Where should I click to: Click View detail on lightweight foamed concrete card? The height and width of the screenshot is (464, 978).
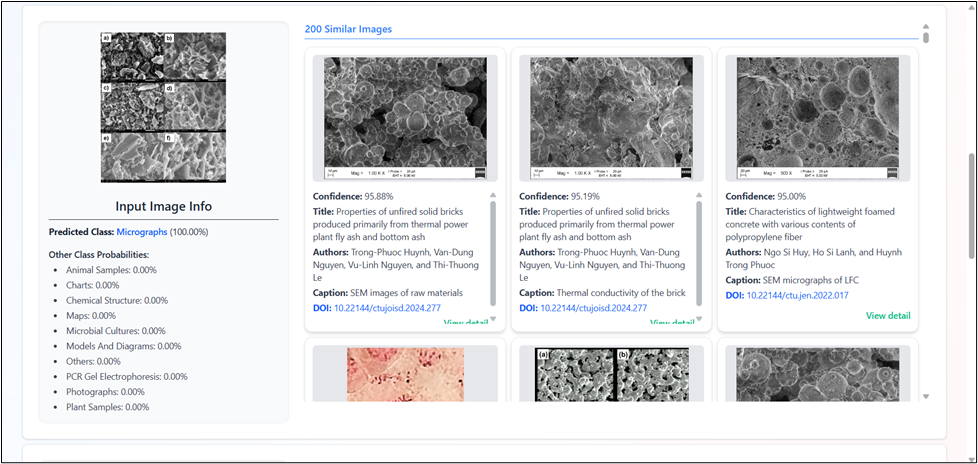[888, 316]
